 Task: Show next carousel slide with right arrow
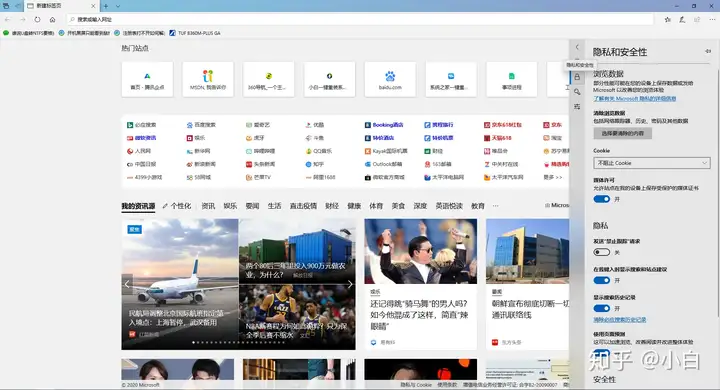(x=350, y=284)
